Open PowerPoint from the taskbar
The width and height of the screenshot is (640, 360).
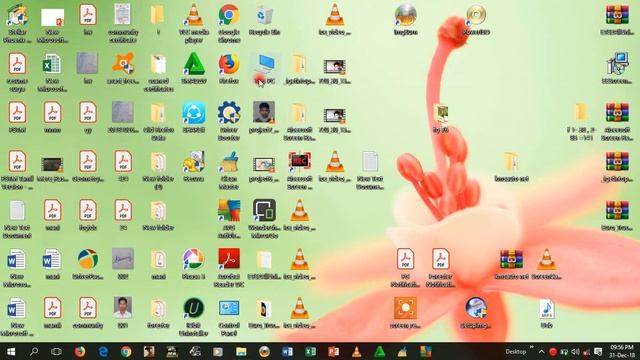coord(333,351)
